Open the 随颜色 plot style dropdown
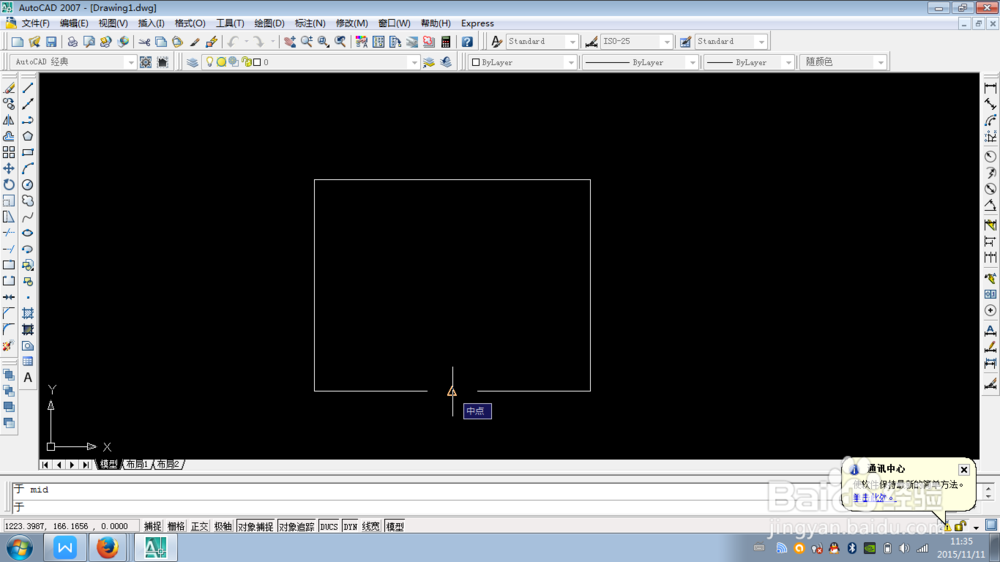Screen dimensions: 1000x562 pos(881,63)
